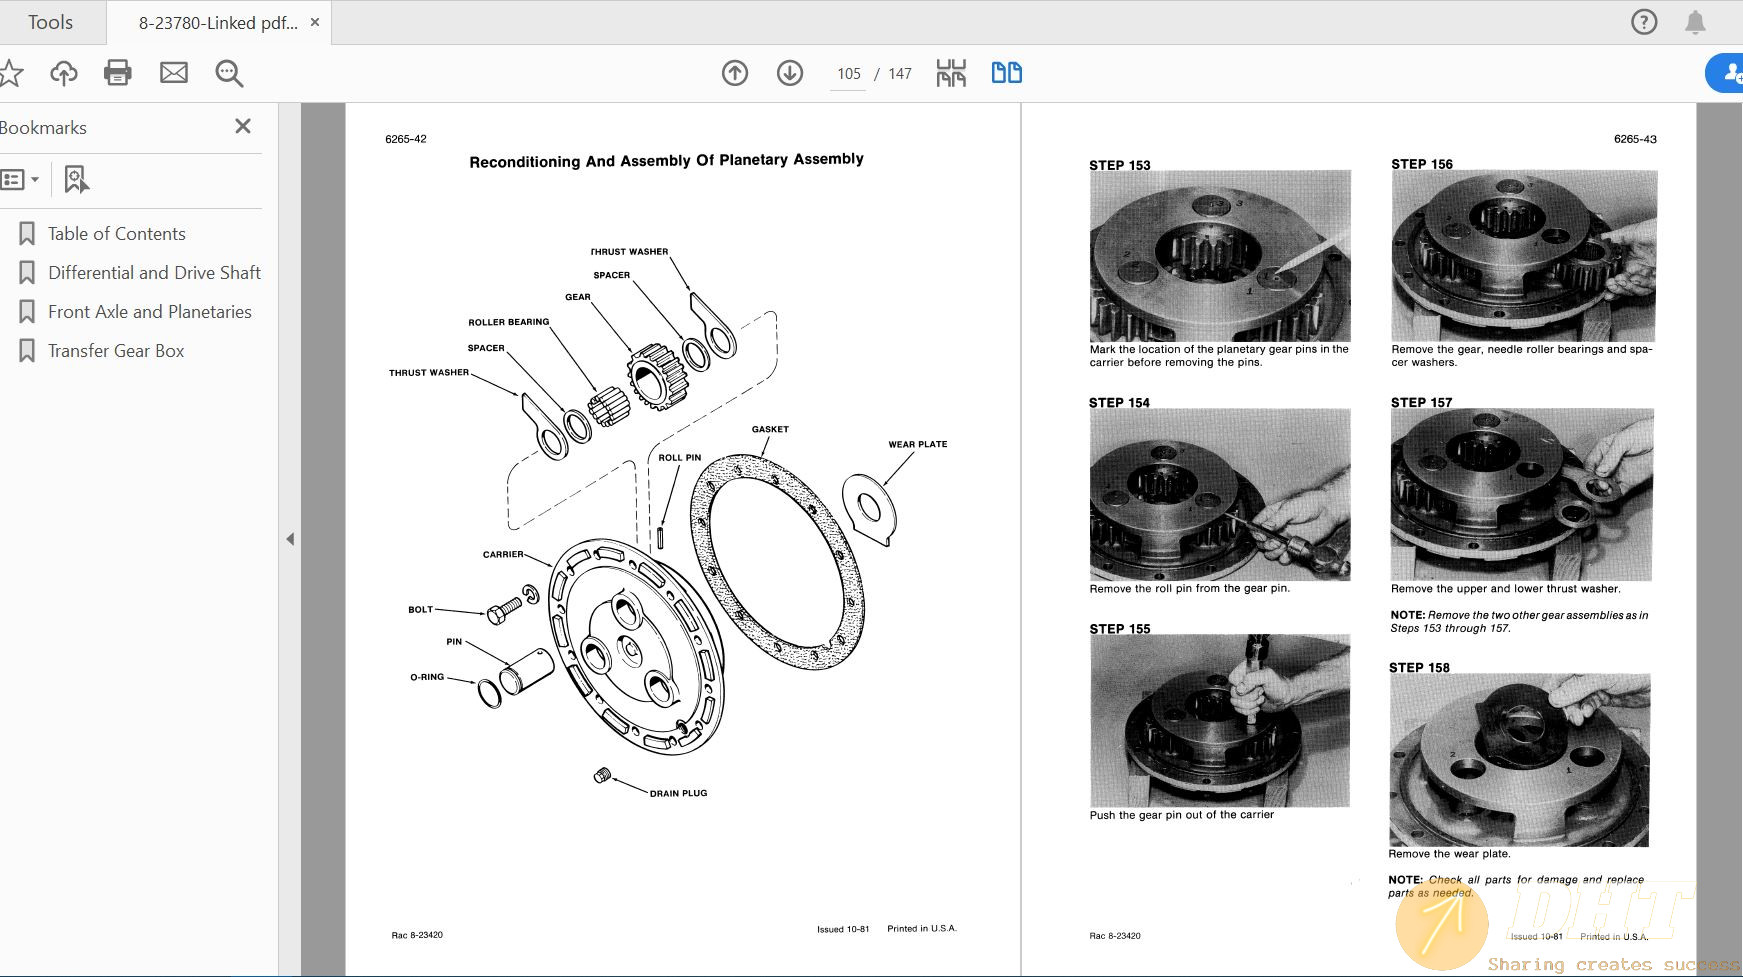The height and width of the screenshot is (977, 1743).
Task: Close the Bookmarks panel
Action: [x=242, y=126]
